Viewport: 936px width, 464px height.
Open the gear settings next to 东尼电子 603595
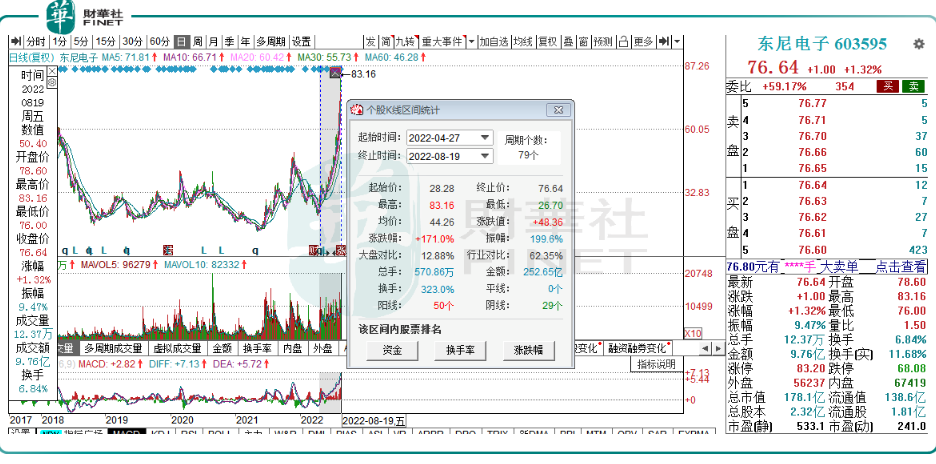pyautogui.click(x=919, y=44)
